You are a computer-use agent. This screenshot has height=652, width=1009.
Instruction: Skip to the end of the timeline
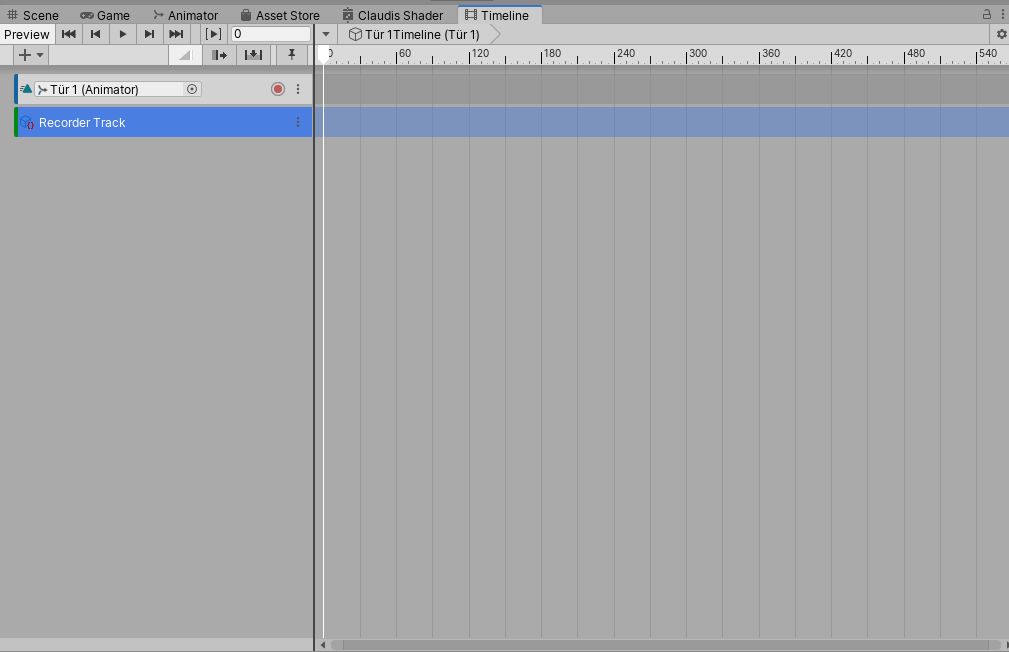click(x=176, y=34)
